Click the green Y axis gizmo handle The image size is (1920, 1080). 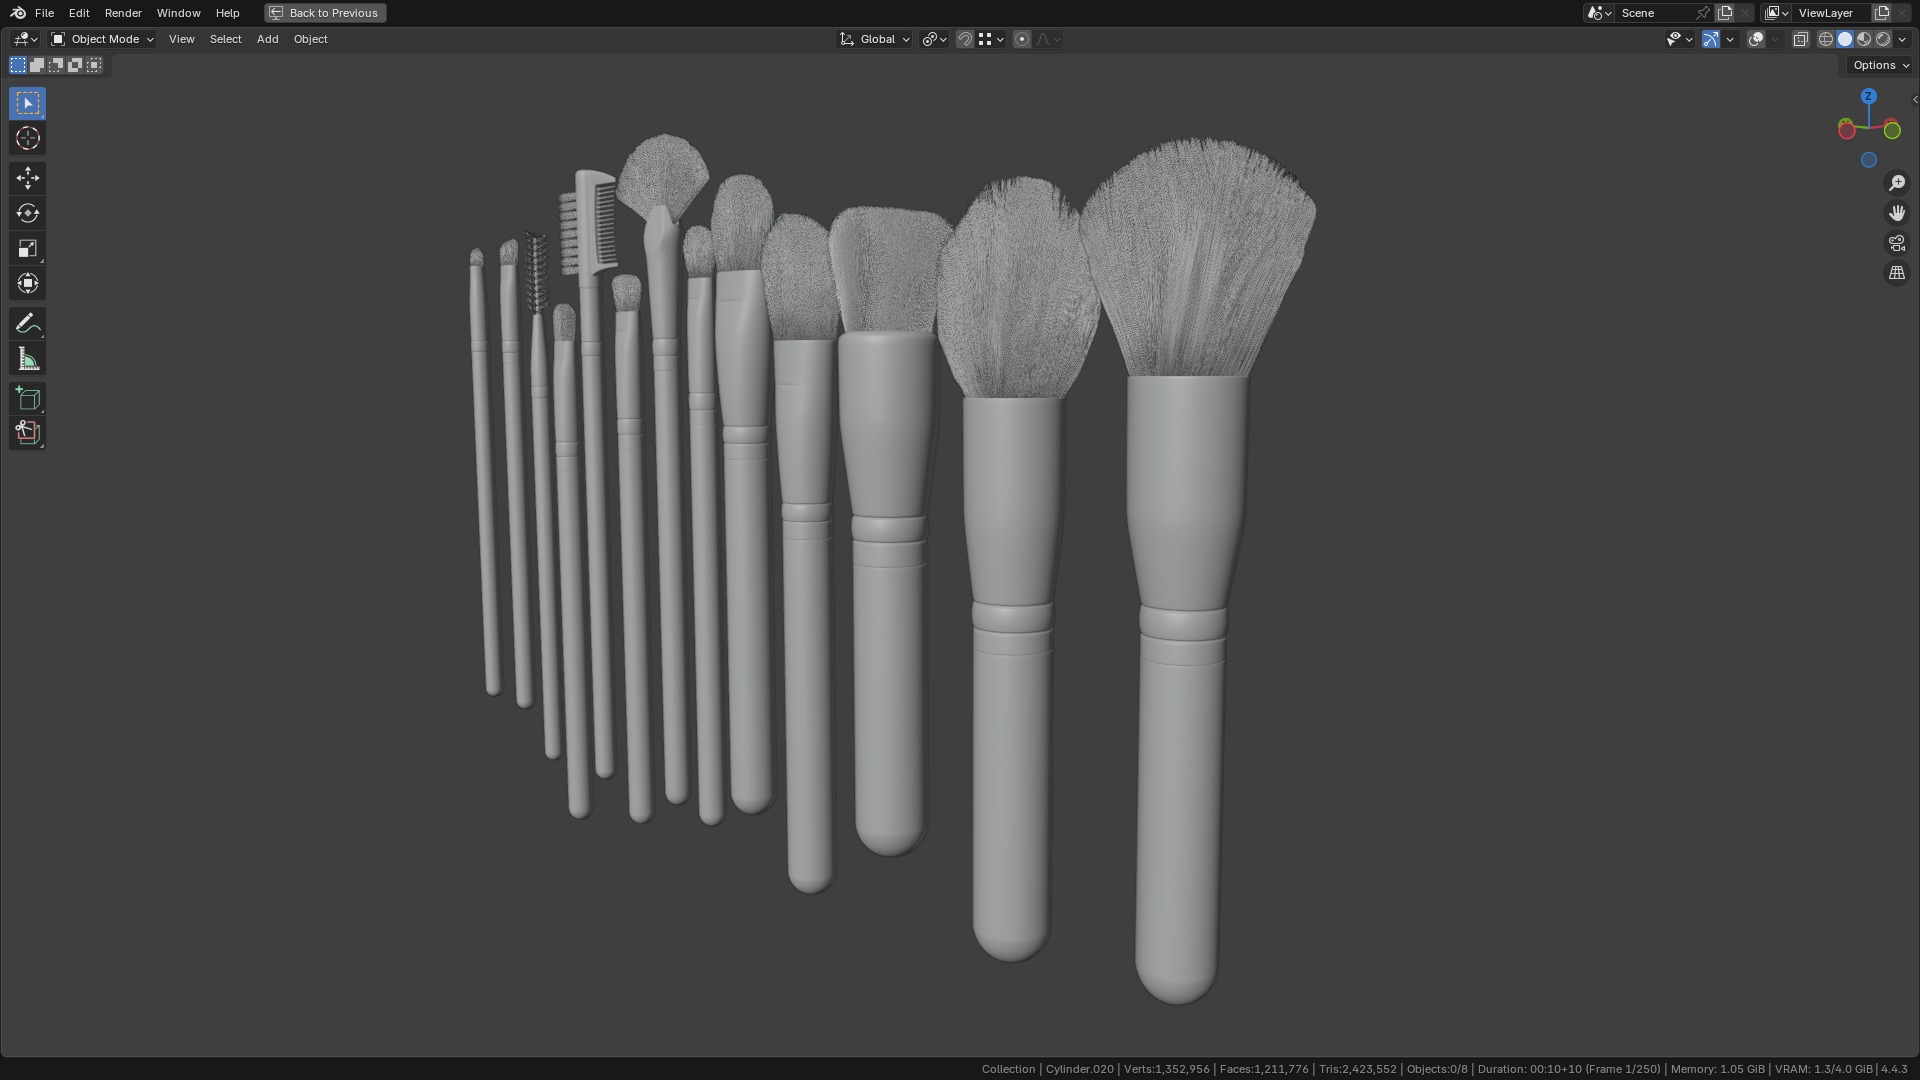click(1892, 130)
